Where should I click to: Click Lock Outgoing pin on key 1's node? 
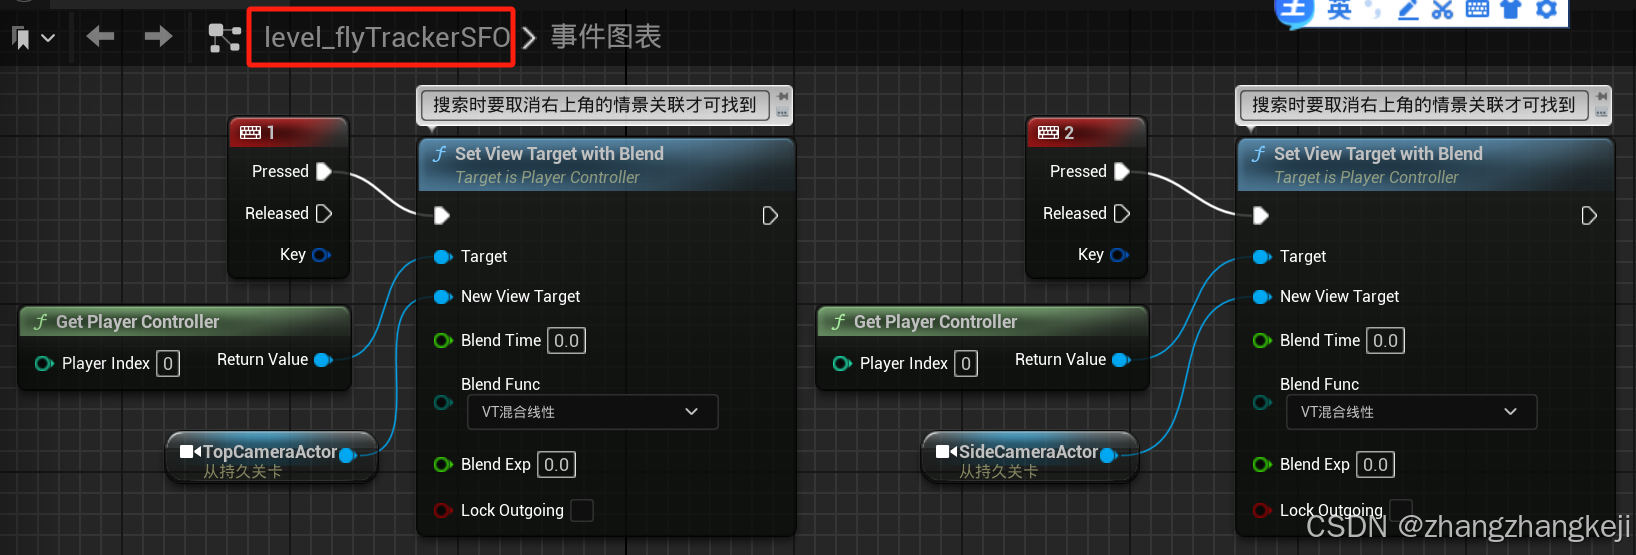(443, 510)
